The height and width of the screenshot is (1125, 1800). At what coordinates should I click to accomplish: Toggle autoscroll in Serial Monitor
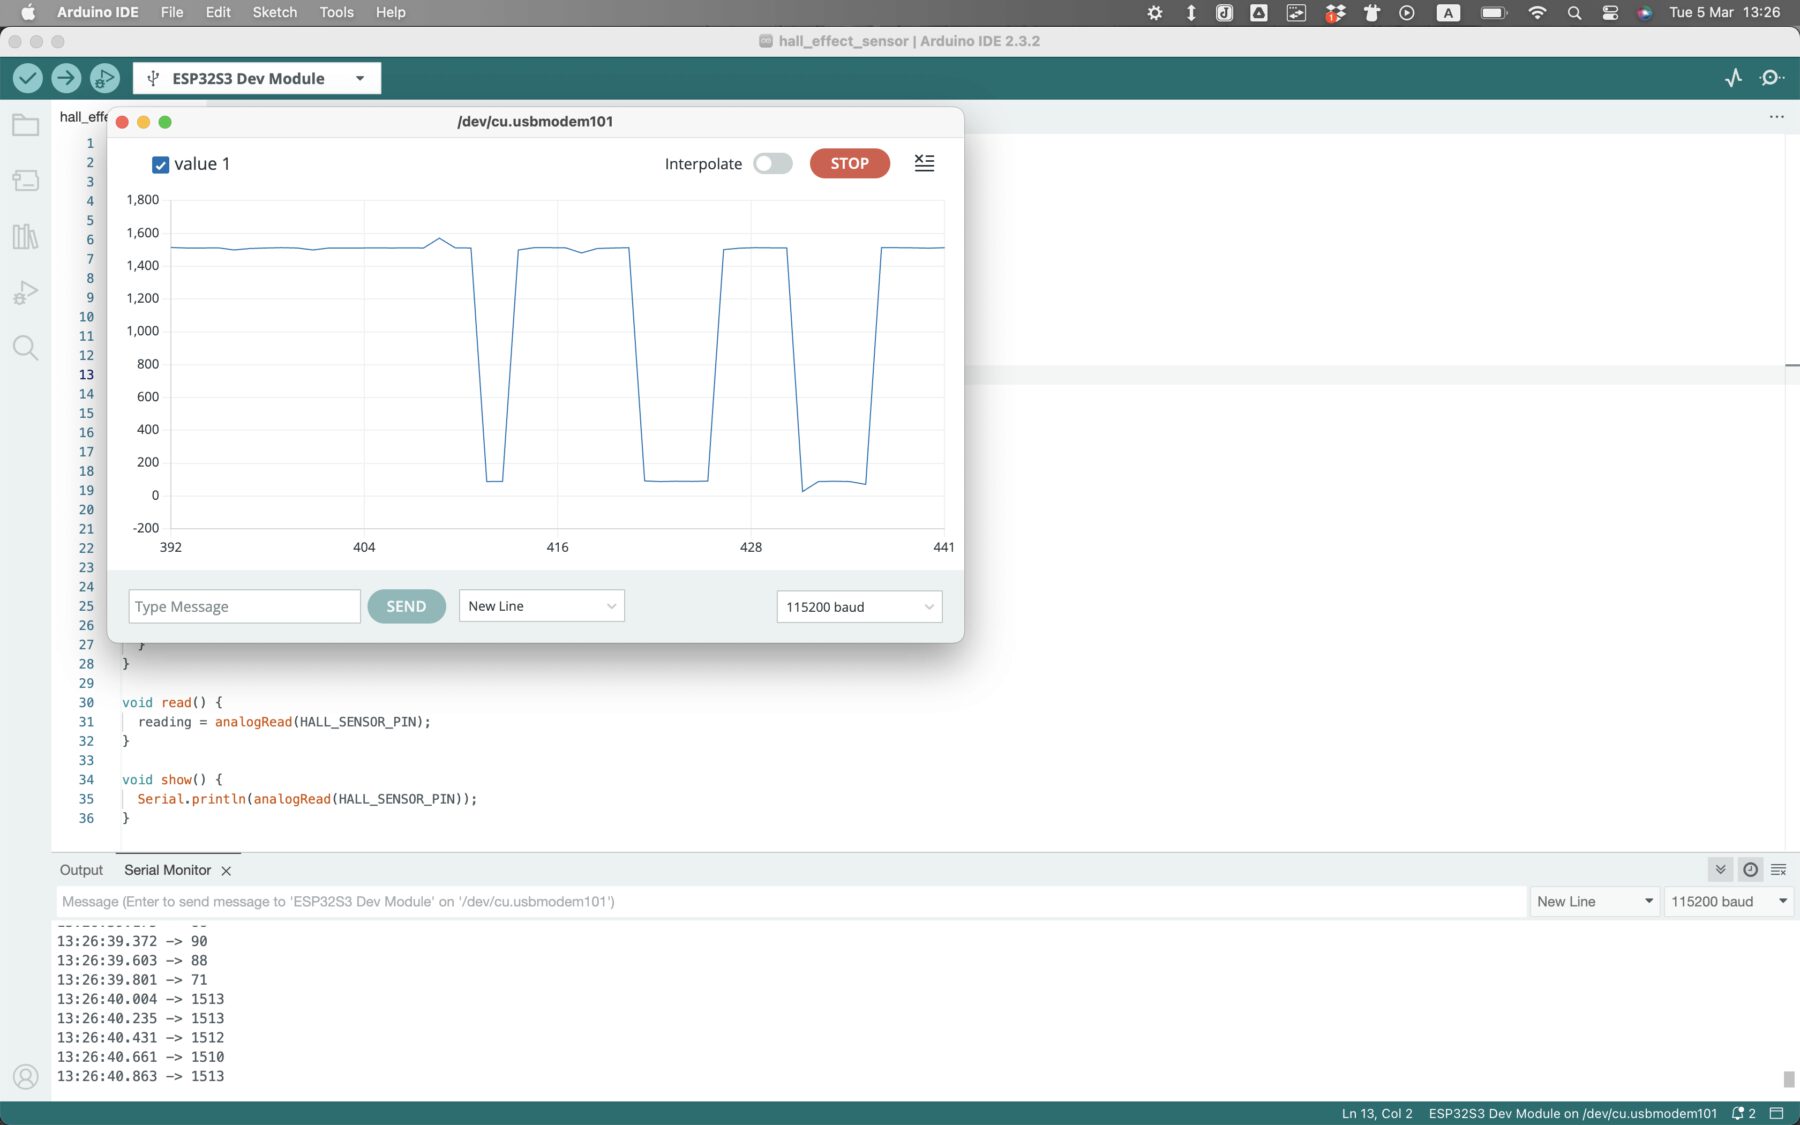click(1720, 870)
